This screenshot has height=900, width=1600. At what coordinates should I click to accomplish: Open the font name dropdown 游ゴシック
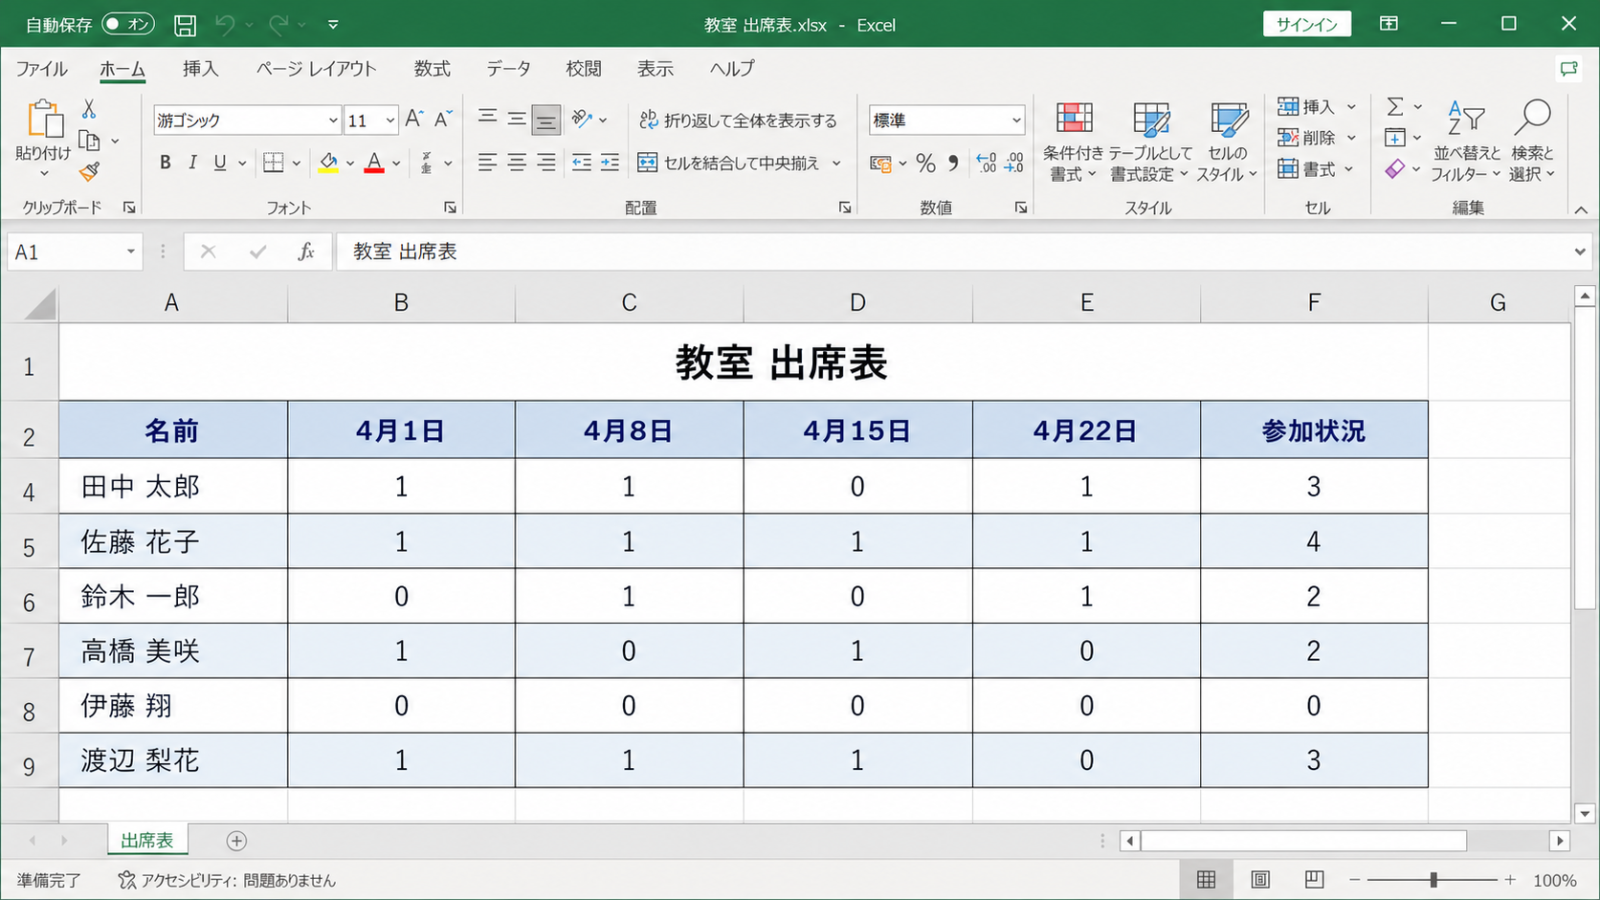pyautogui.click(x=333, y=120)
